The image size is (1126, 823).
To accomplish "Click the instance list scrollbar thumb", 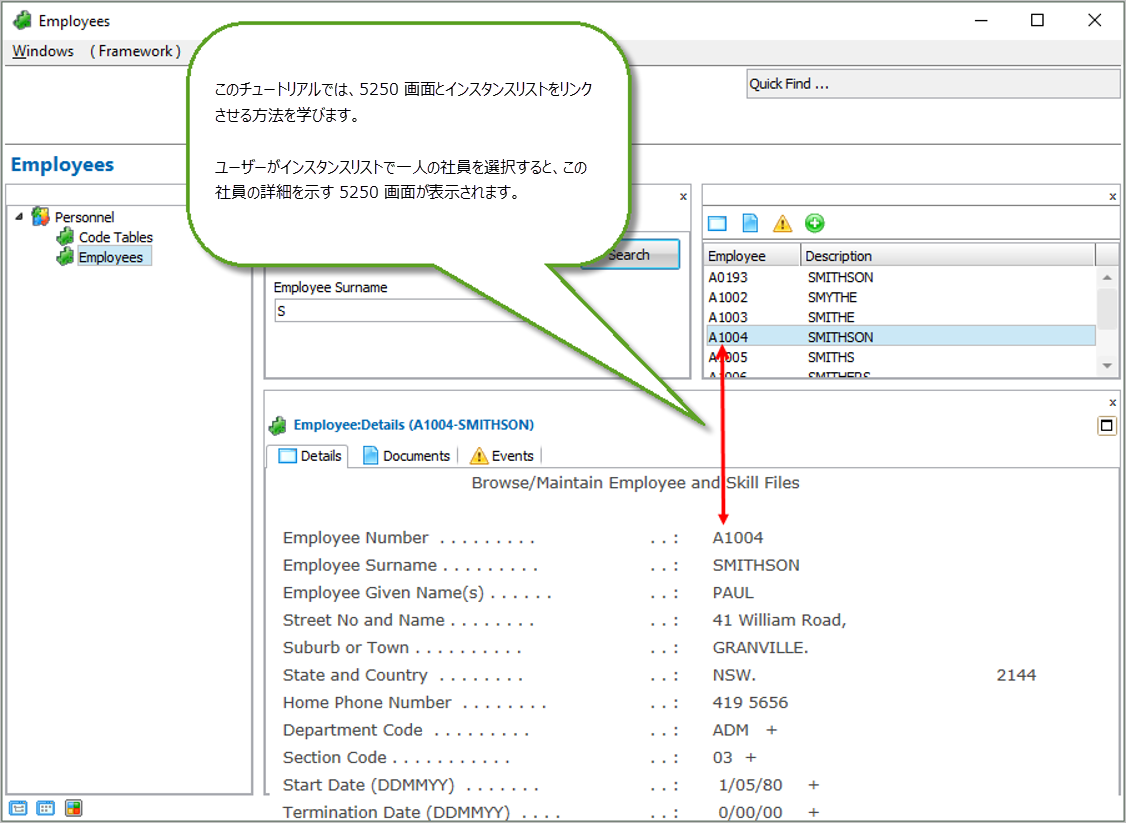I will click(x=1107, y=307).
